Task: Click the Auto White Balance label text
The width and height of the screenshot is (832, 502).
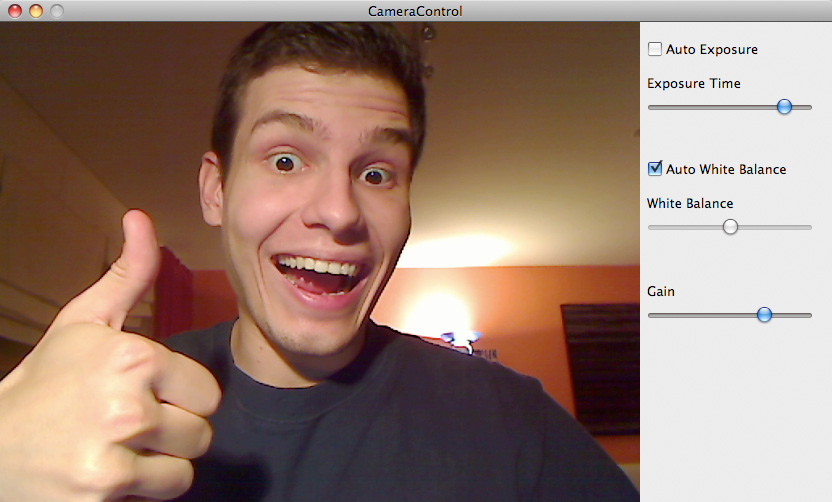Action: pyautogui.click(x=725, y=169)
